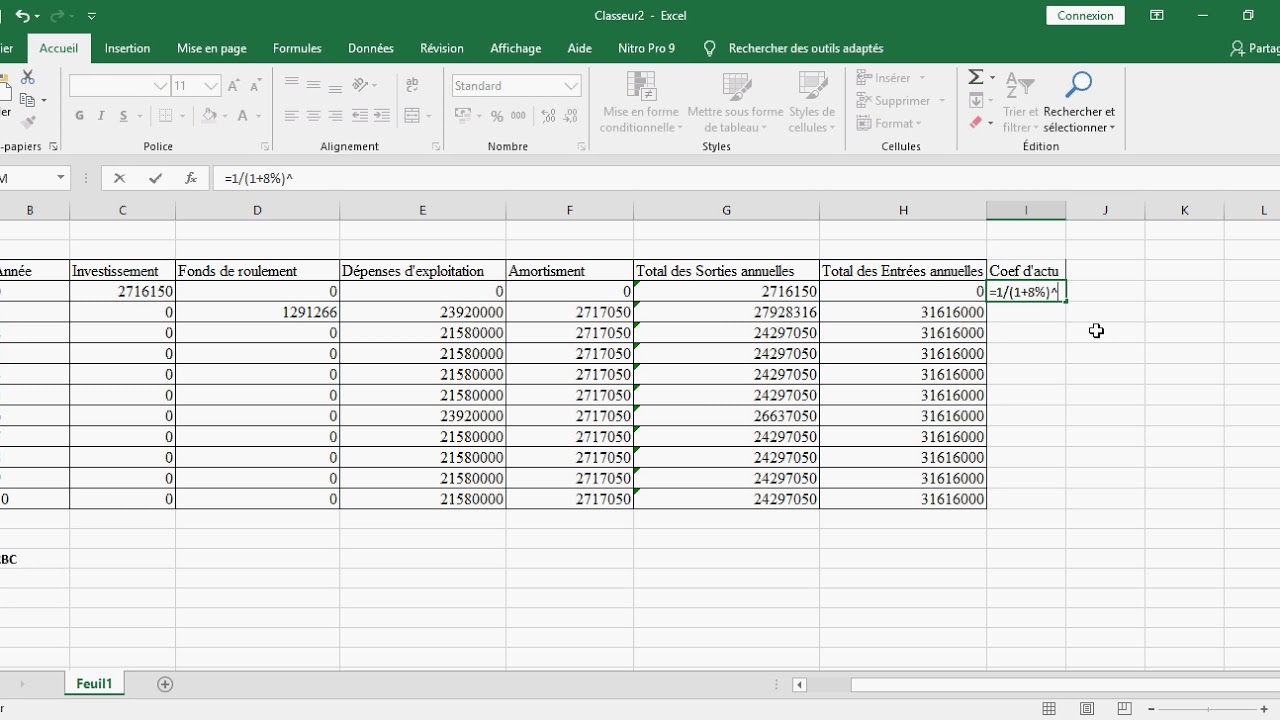This screenshot has height=720, width=1280.
Task: Open the font size dropdown
Action: click(x=211, y=86)
